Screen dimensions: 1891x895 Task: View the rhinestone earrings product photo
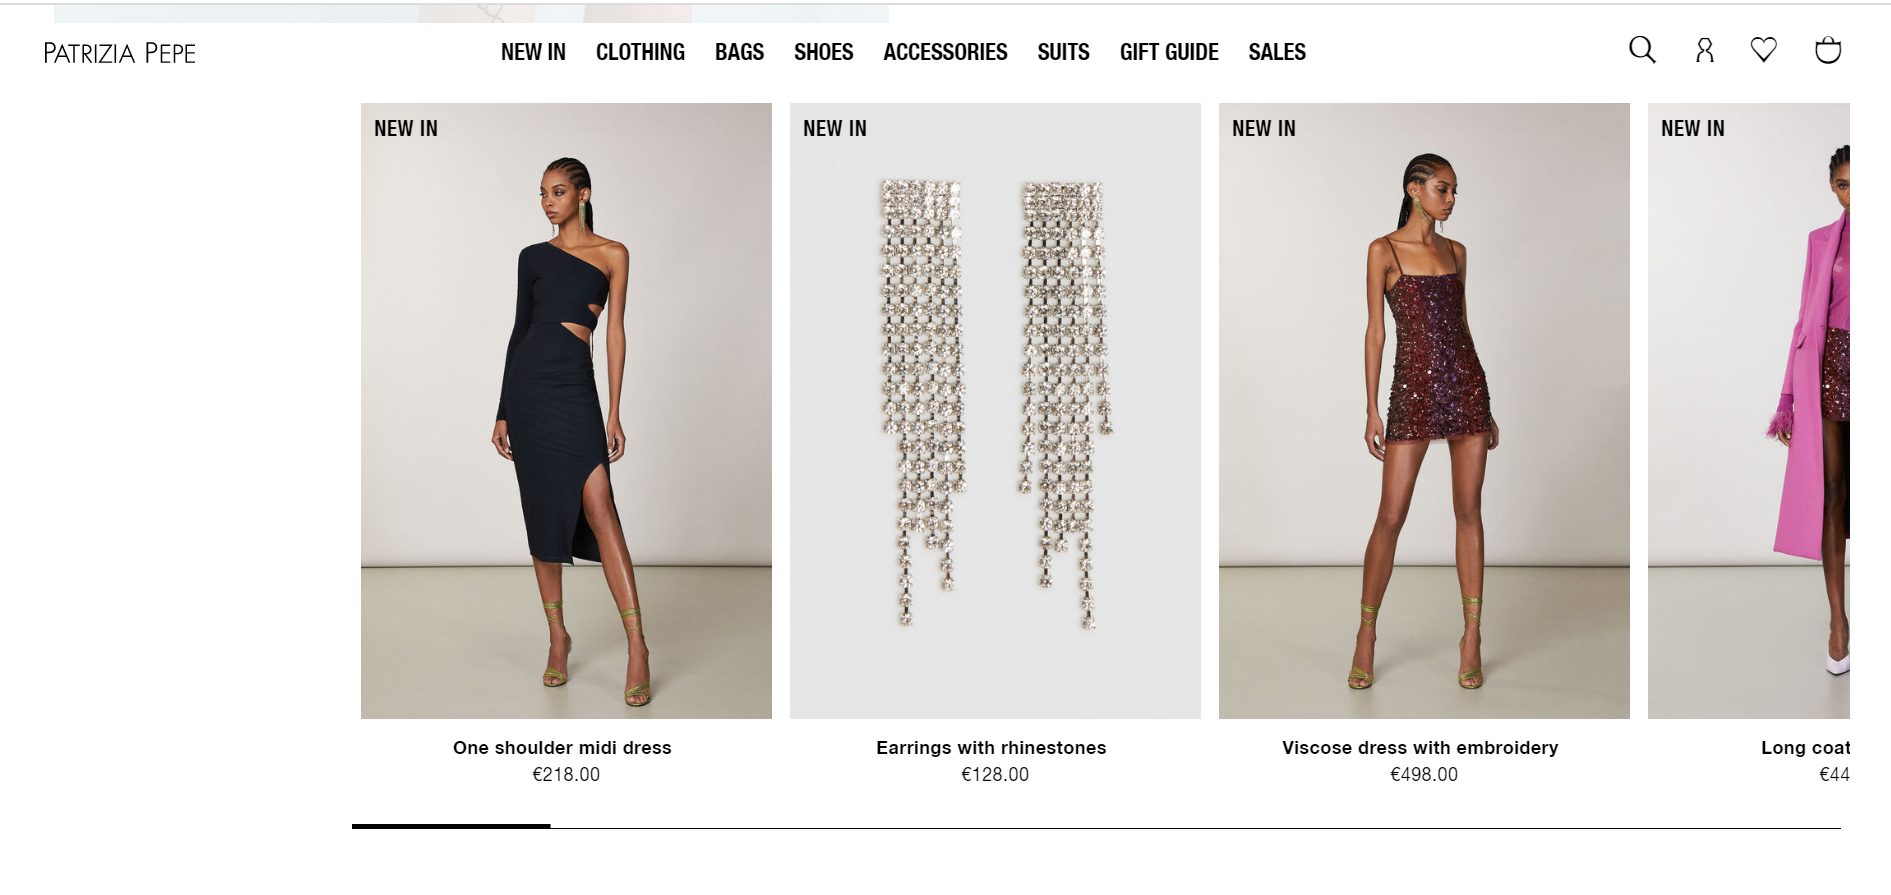[x=995, y=411]
